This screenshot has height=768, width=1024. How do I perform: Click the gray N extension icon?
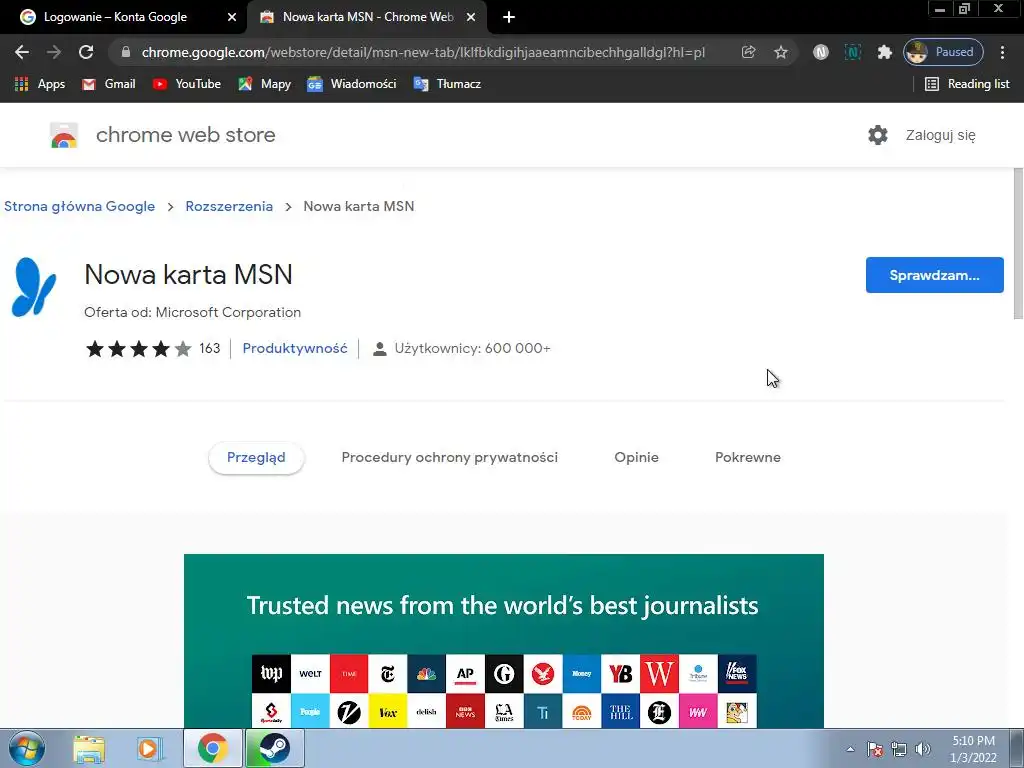tap(821, 52)
